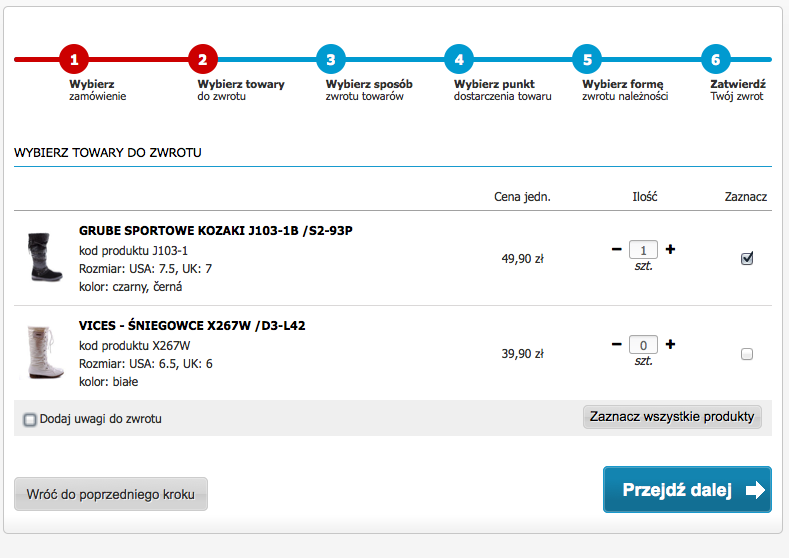Click step 5 circle Wybierz formę zwrotu

pos(587,59)
